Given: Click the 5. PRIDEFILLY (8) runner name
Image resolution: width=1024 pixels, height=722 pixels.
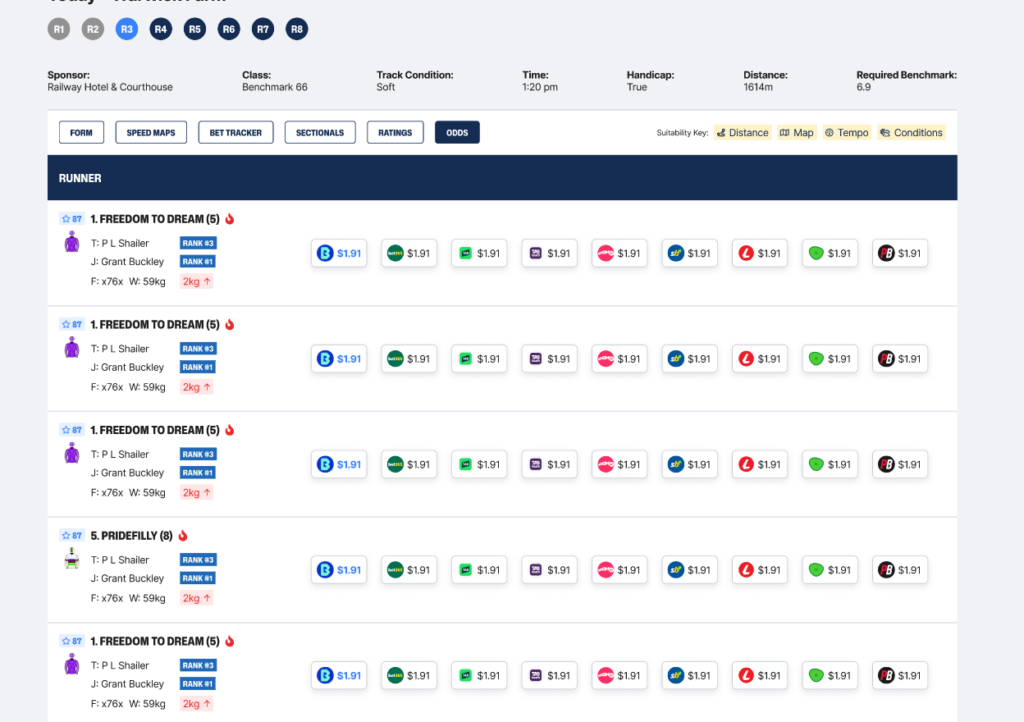Looking at the screenshot, I should (132, 536).
